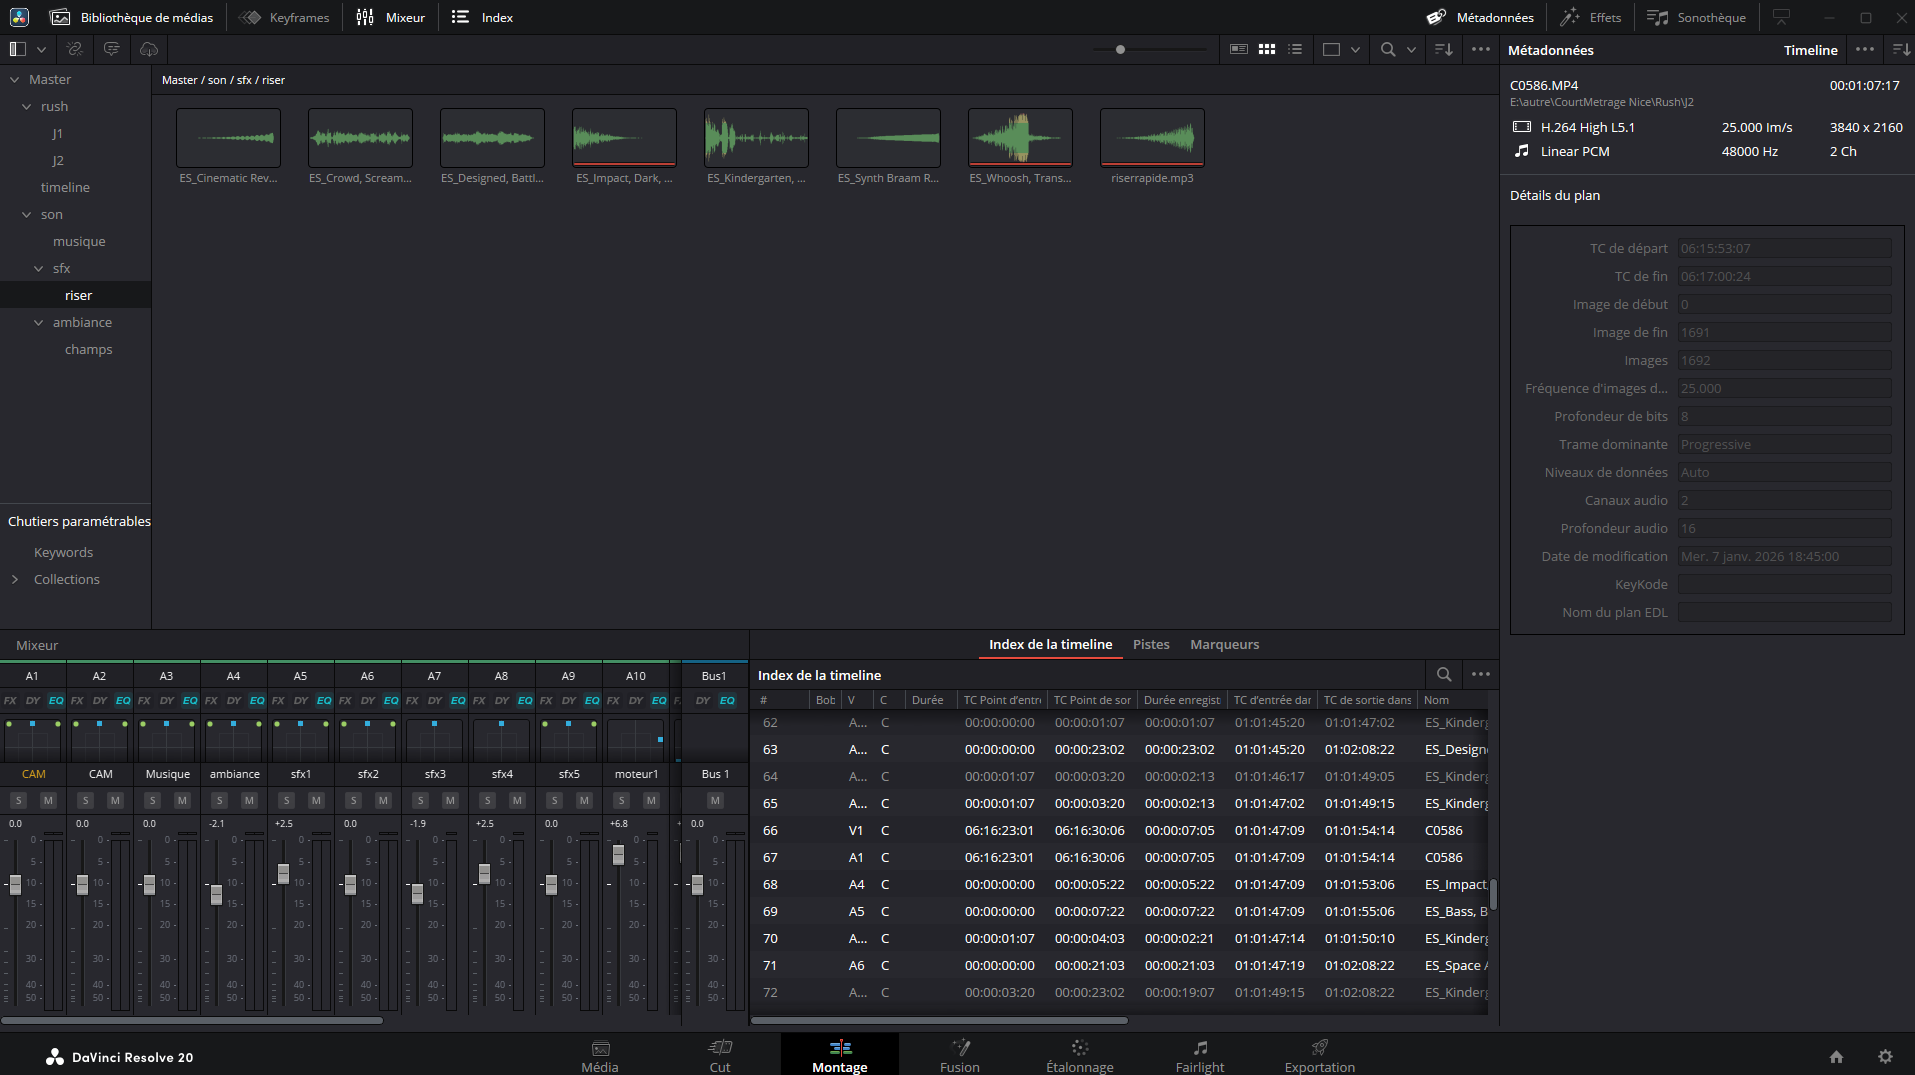
Task: Collapse the rush bin folder
Action: 27,107
